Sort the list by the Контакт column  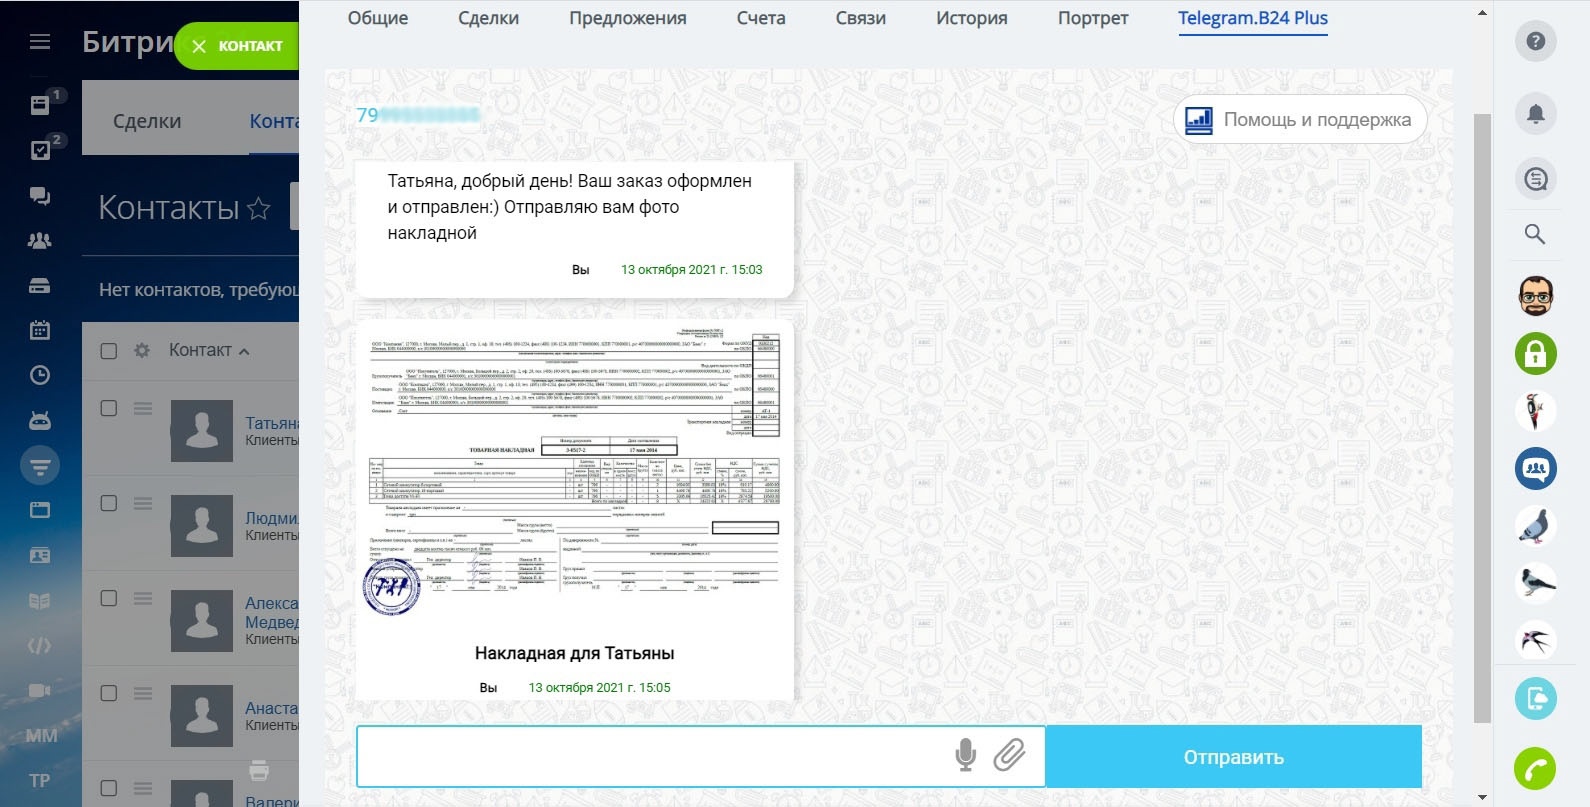pyautogui.click(x=209, y=350)
